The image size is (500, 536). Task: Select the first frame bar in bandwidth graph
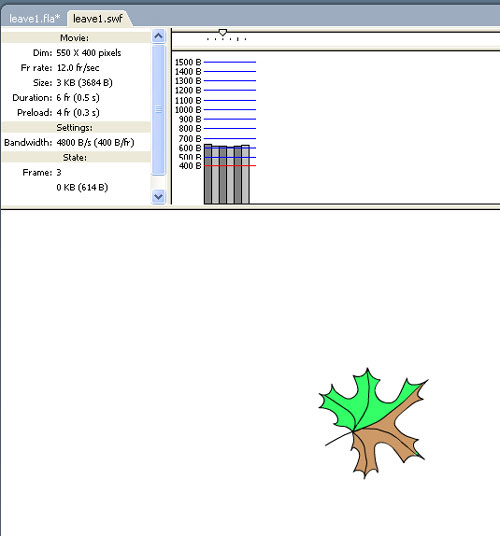pos(208,174)
